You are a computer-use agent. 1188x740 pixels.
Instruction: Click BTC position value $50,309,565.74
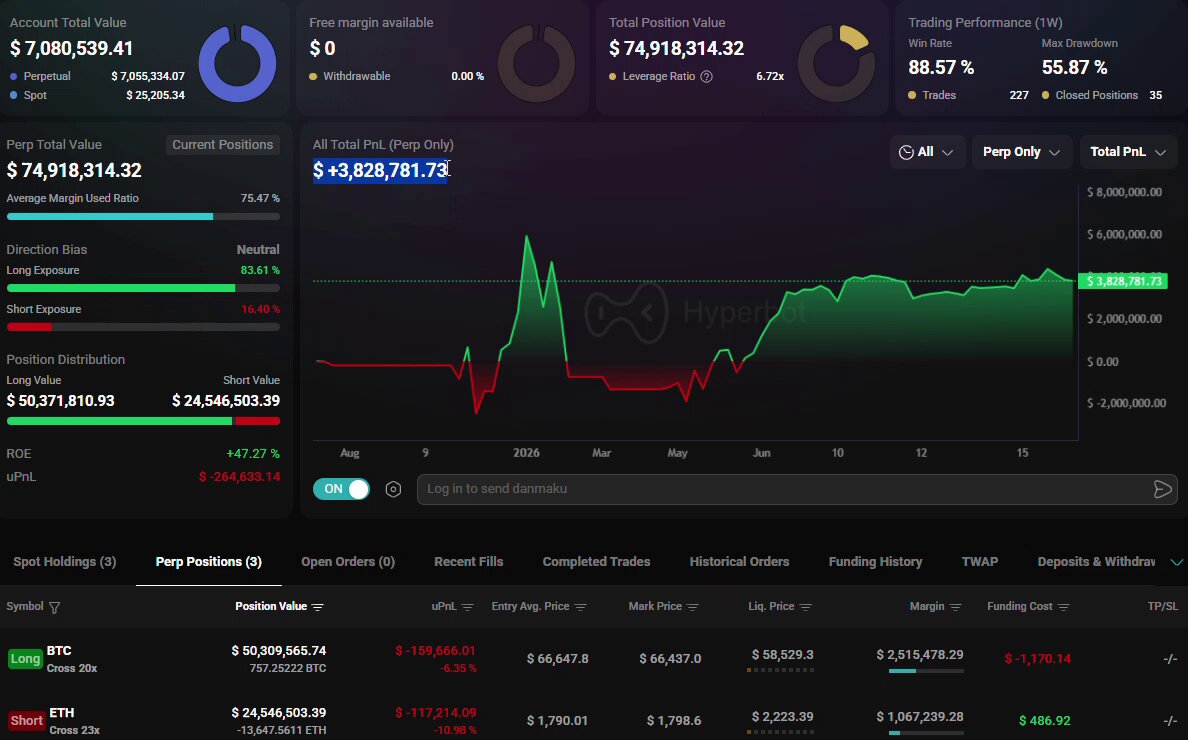pos(279,651)
